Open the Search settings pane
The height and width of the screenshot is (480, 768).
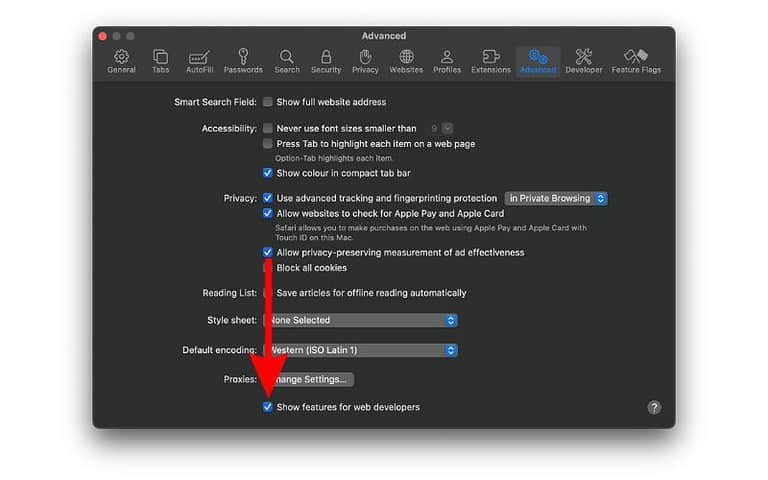[287, 61]
